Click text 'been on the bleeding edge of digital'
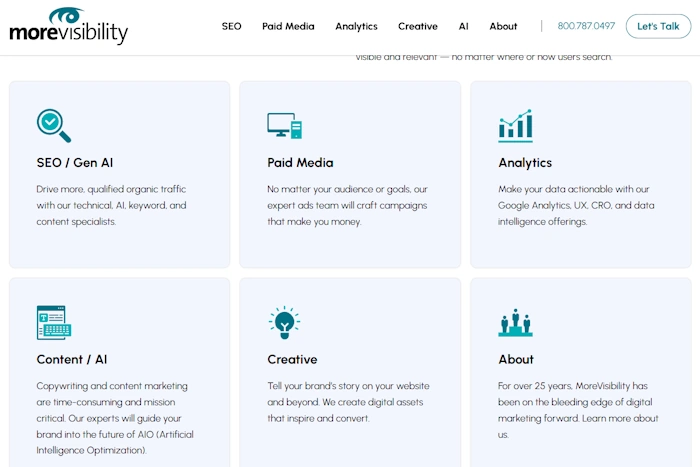 point(575,402)
